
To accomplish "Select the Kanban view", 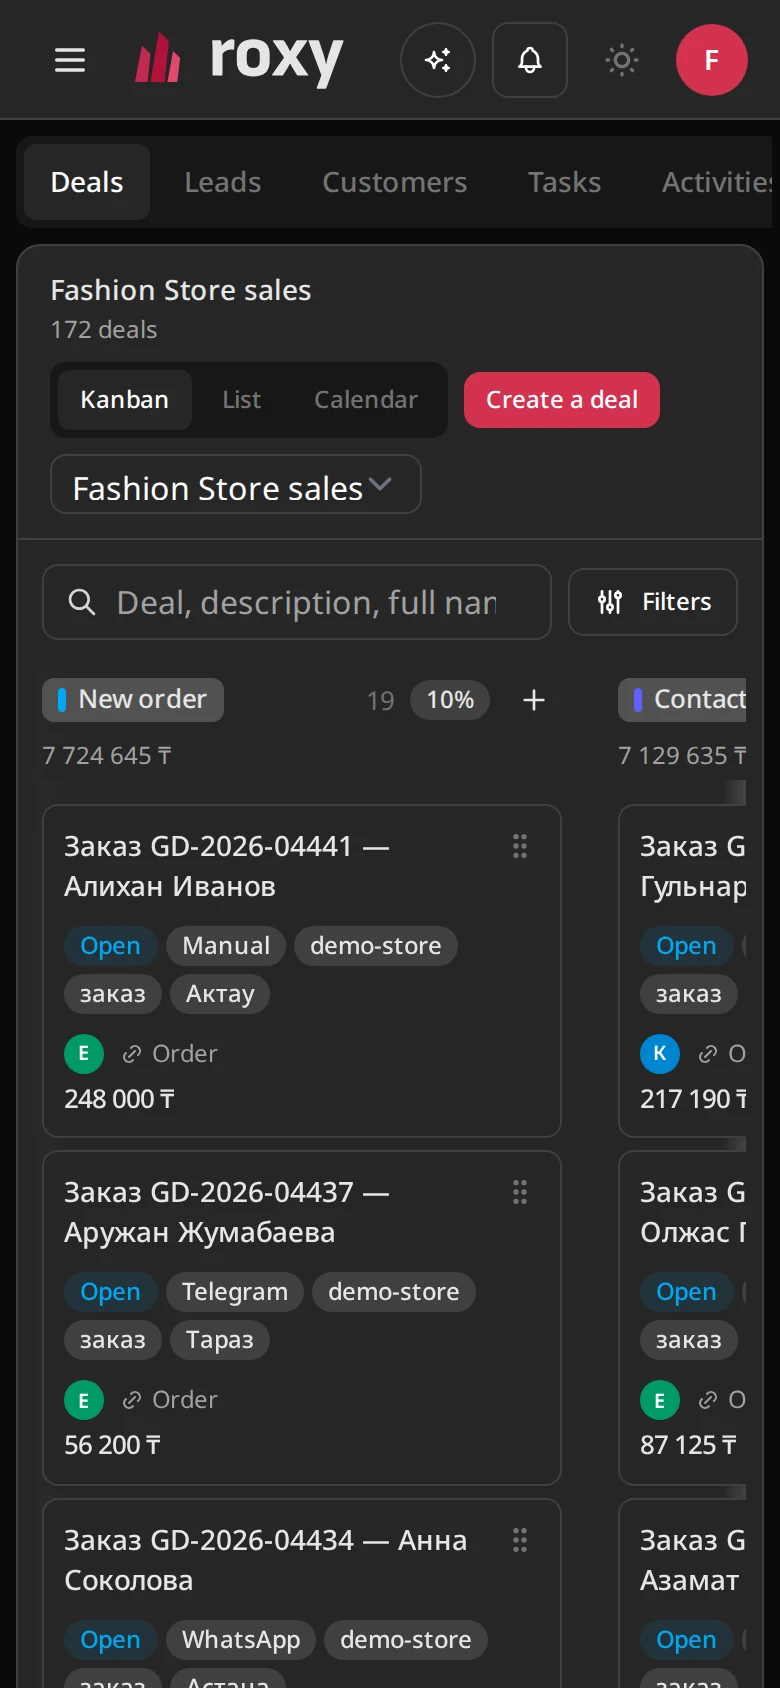I will tap(125, 400).
